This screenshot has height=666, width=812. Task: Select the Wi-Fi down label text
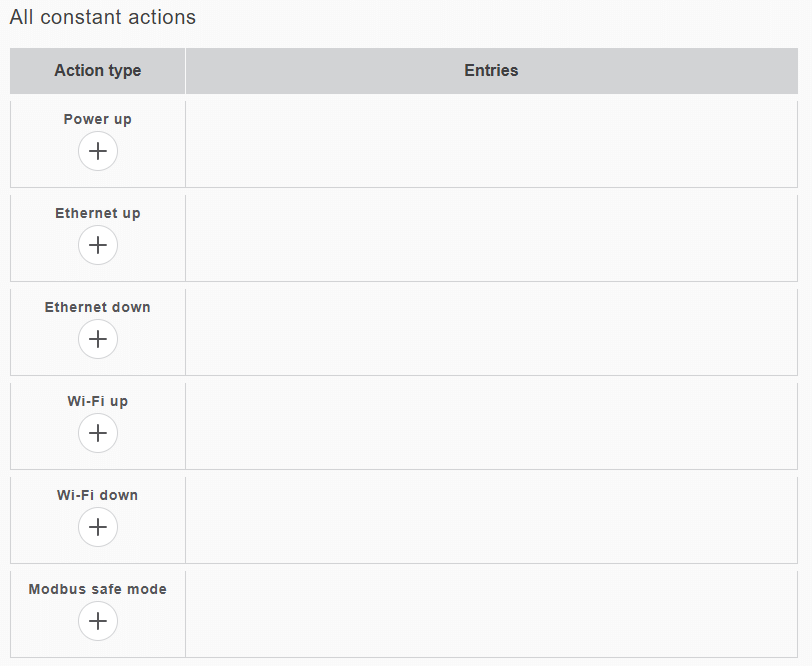(98, 495)
